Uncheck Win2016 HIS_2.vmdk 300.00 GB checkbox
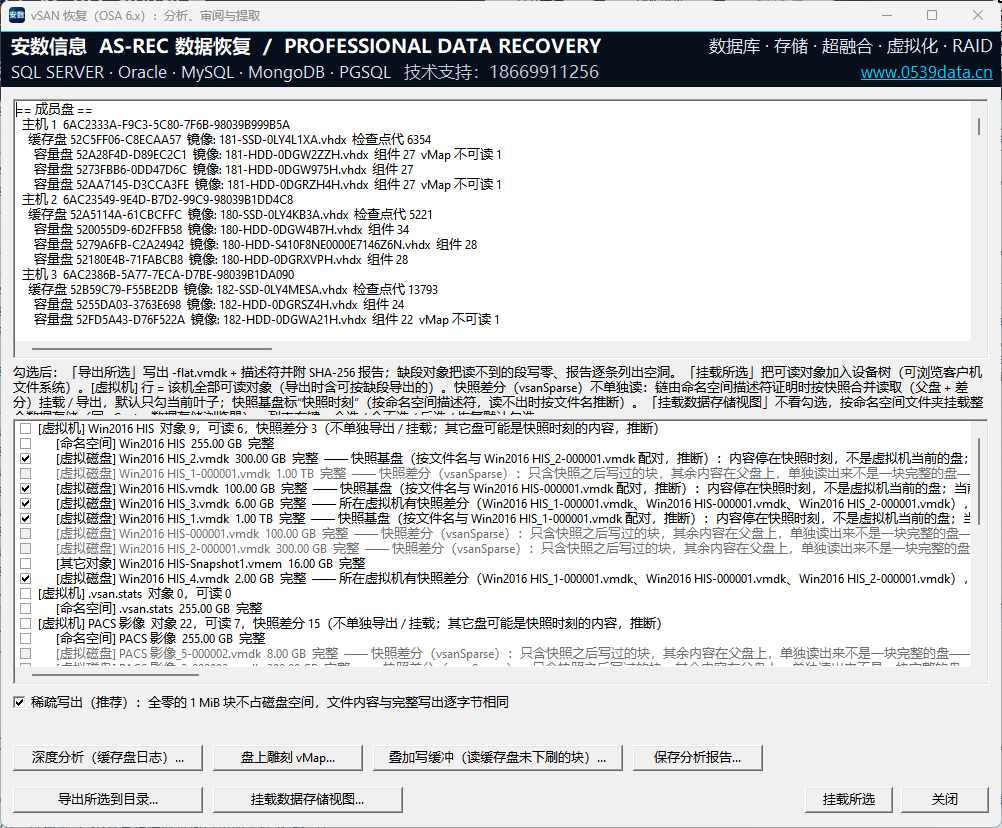 click(x=26, y=459)
